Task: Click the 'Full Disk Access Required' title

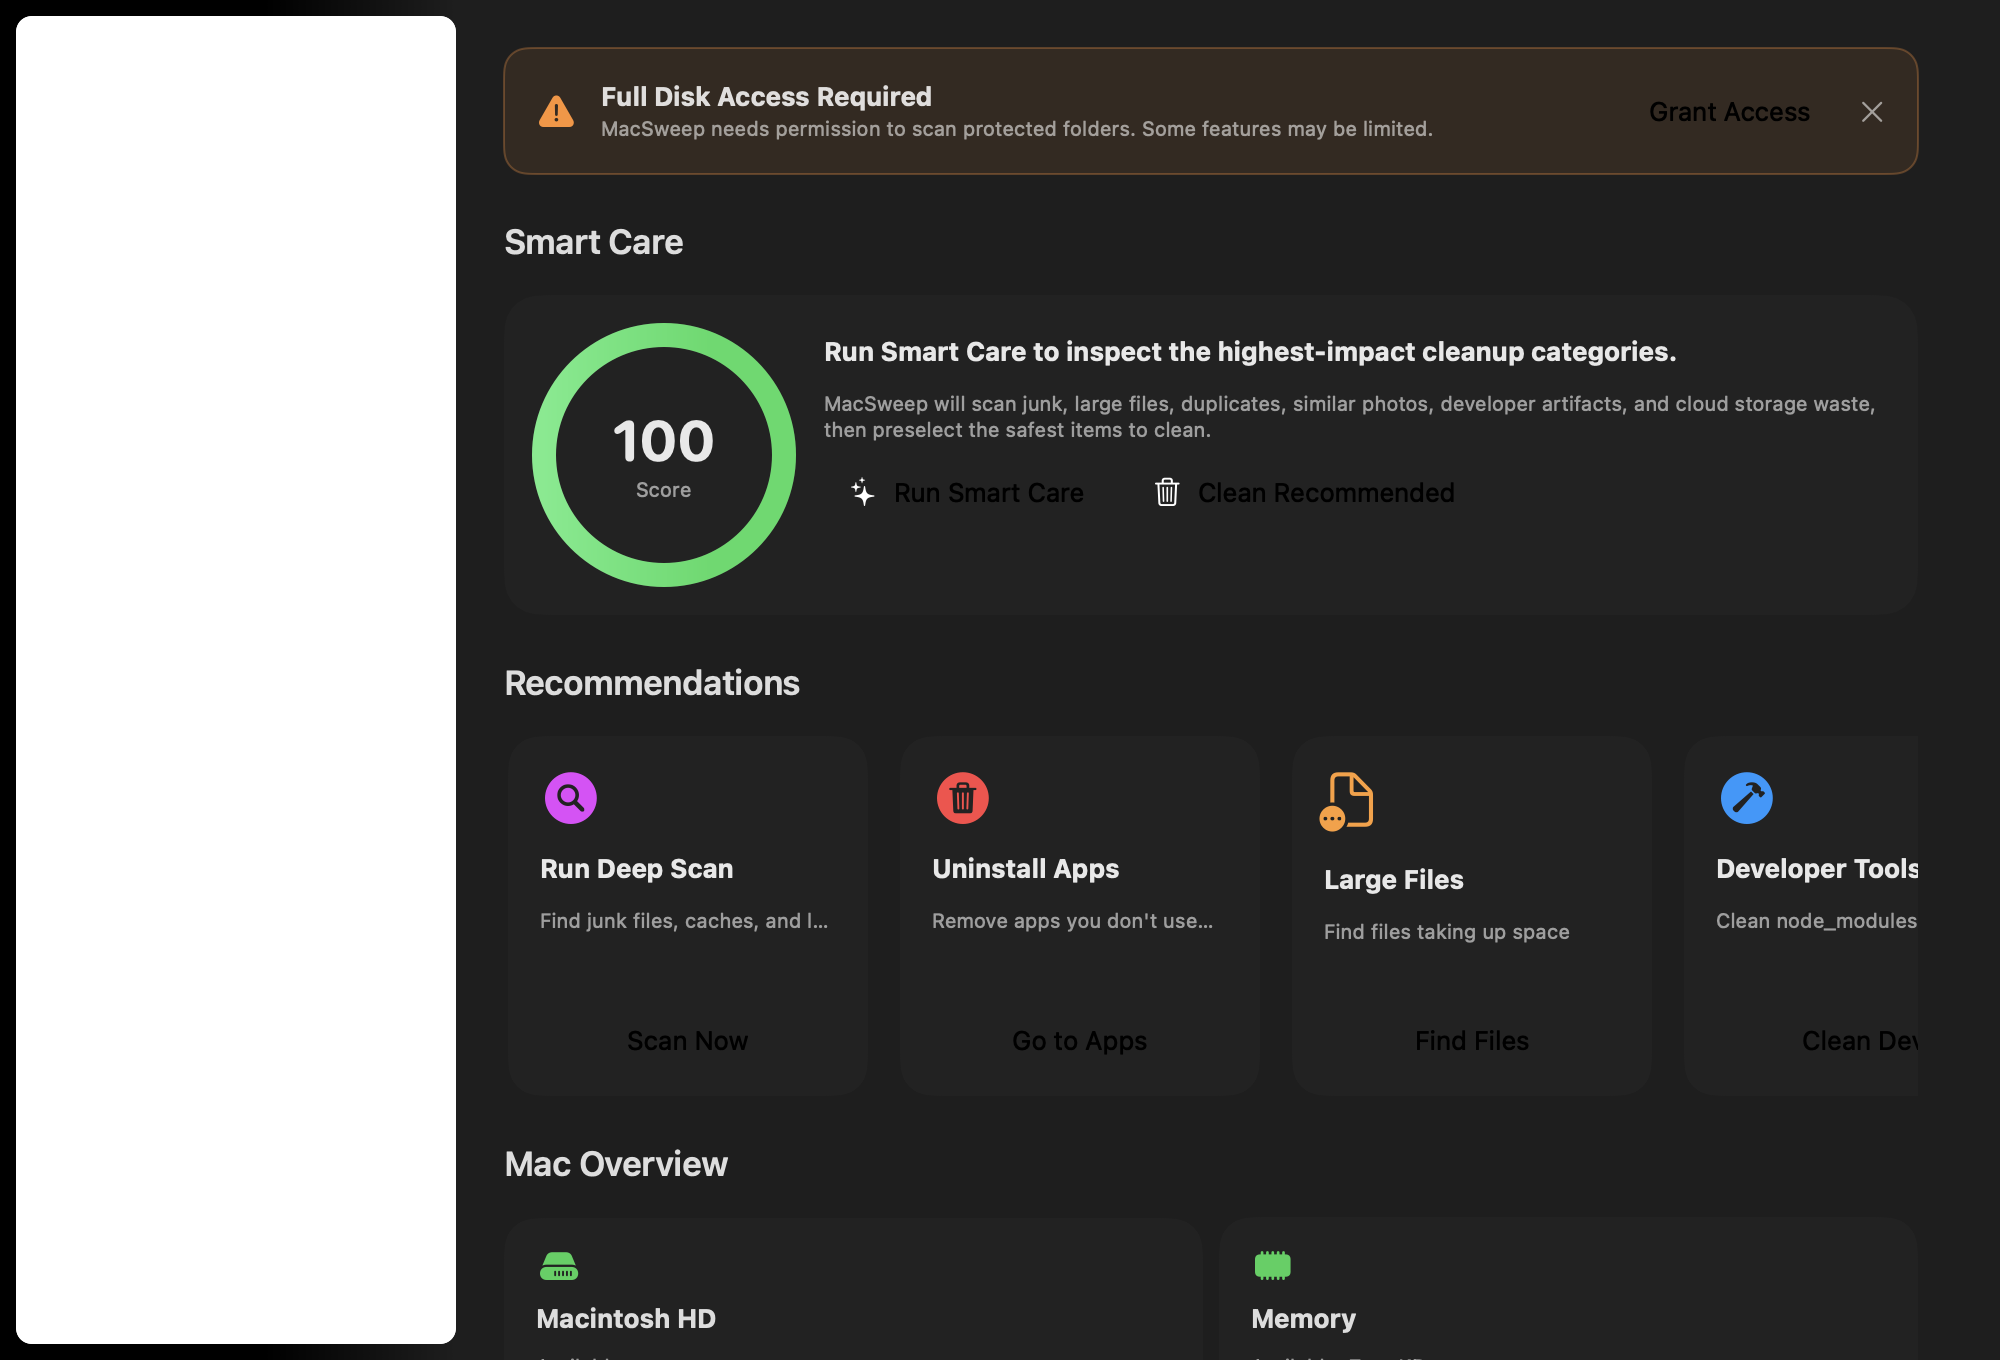Action: 766,97
